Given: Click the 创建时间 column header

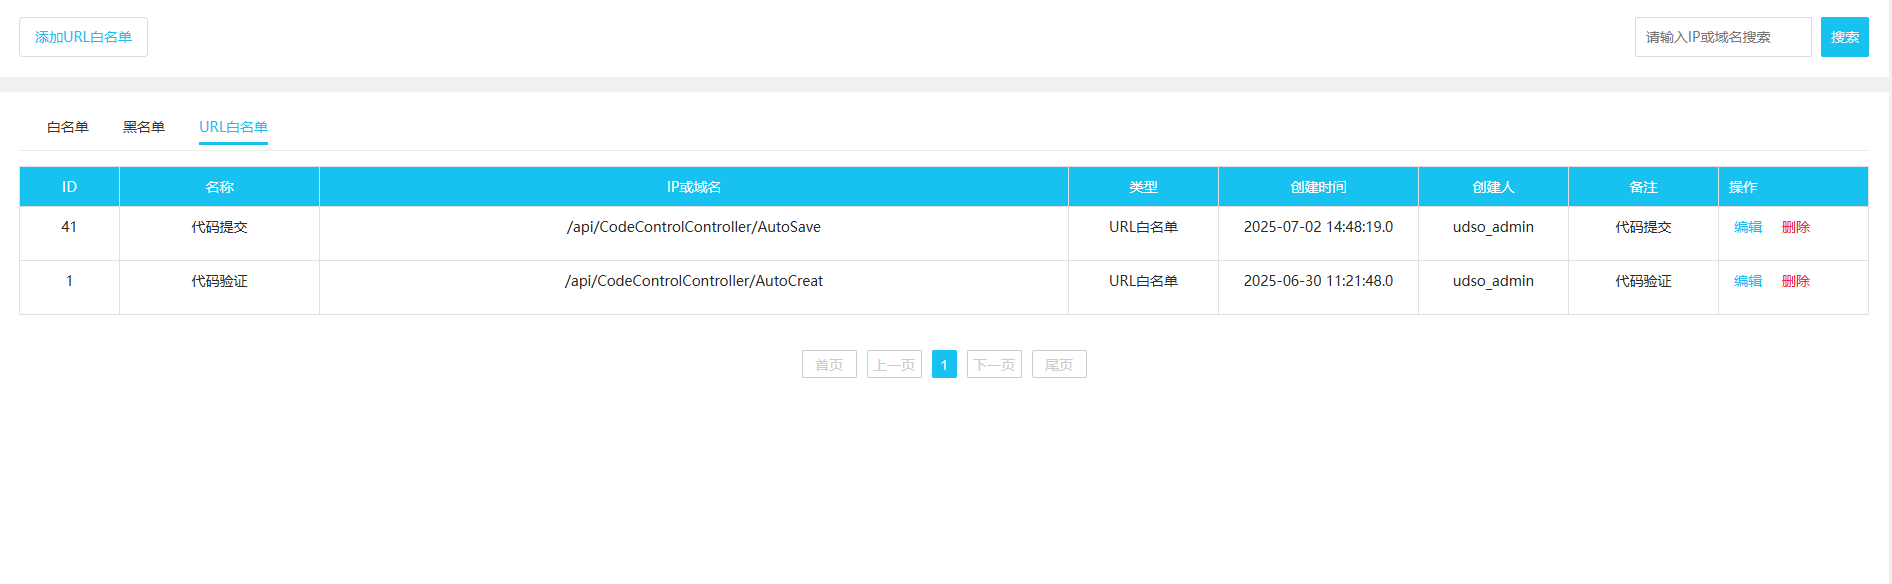Looking at the screenshot, I should coord(1318,187).
